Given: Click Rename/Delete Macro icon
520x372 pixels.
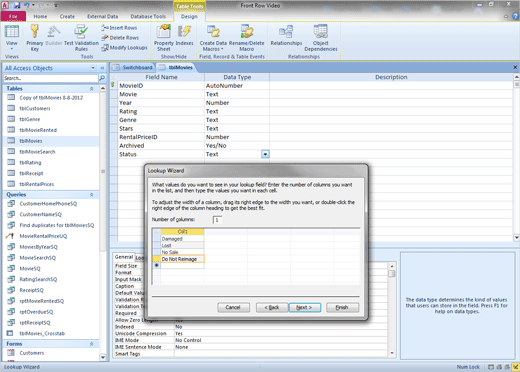Looking at the screenshot, I should (x=247, y=38).
